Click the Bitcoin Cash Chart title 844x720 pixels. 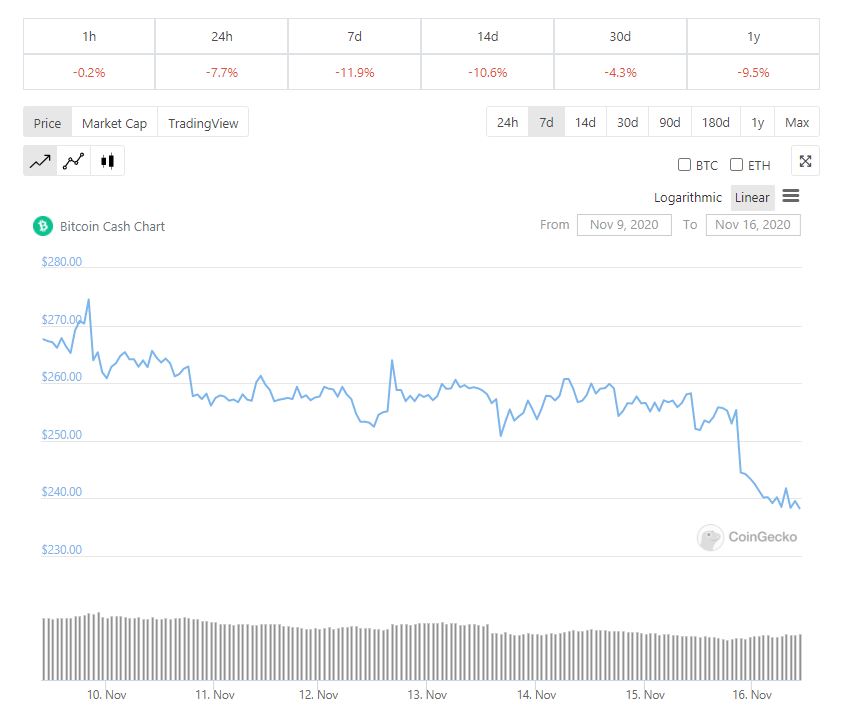[112, 227]
